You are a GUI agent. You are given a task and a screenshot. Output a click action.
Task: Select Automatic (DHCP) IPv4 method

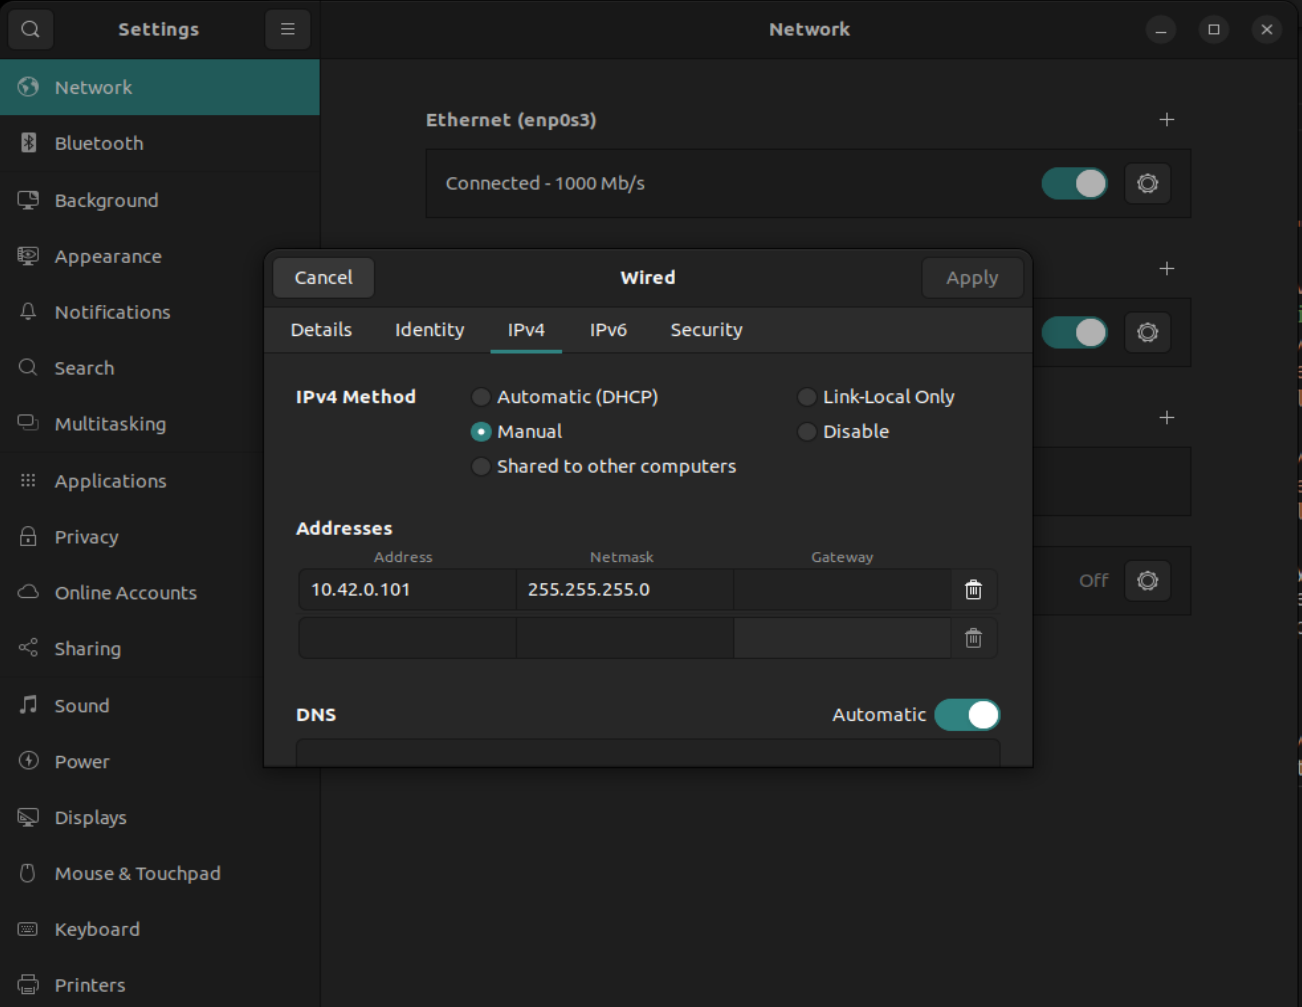(481, 397)
